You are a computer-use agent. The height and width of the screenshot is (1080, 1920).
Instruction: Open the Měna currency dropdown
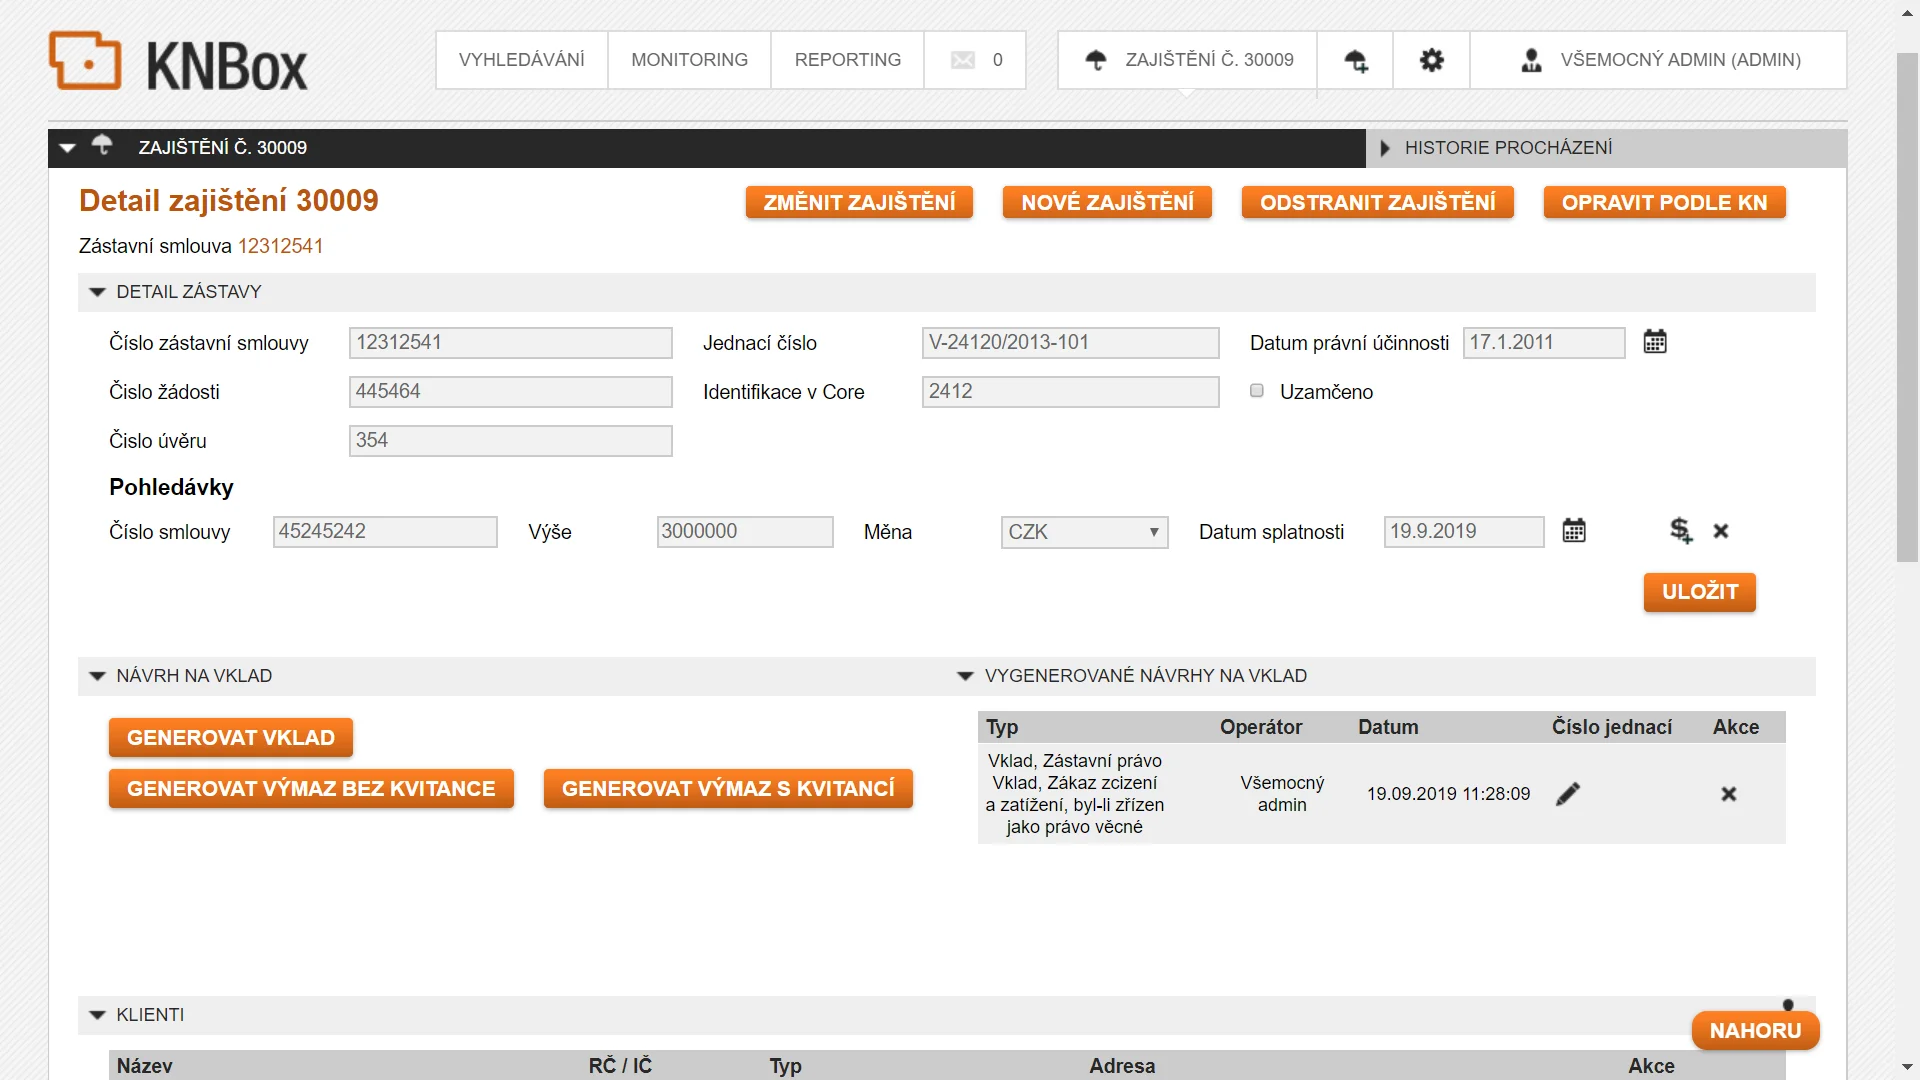coord(1084,532)
